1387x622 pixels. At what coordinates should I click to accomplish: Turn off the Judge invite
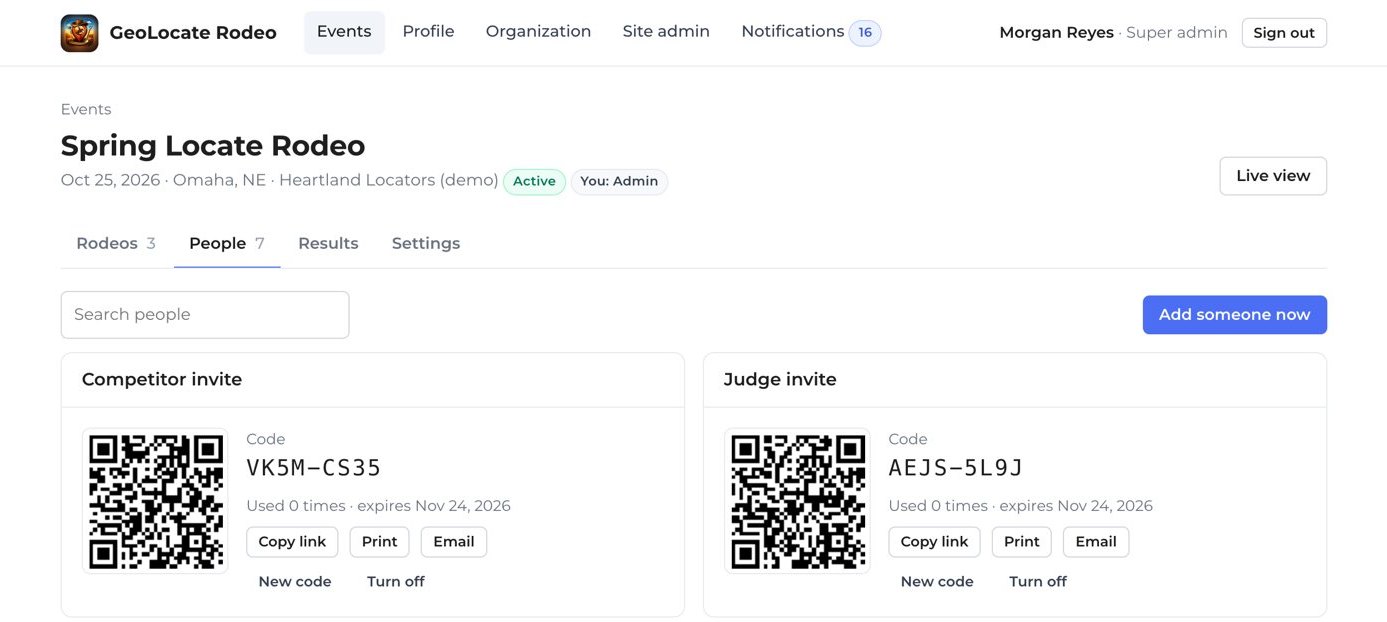(1038, 582)
